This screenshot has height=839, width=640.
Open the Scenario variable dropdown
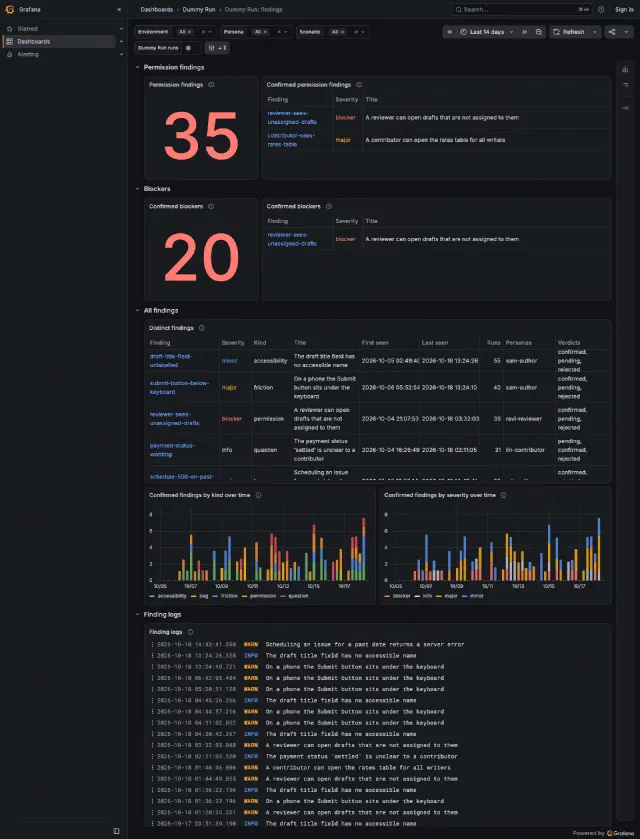pos(363,32)
